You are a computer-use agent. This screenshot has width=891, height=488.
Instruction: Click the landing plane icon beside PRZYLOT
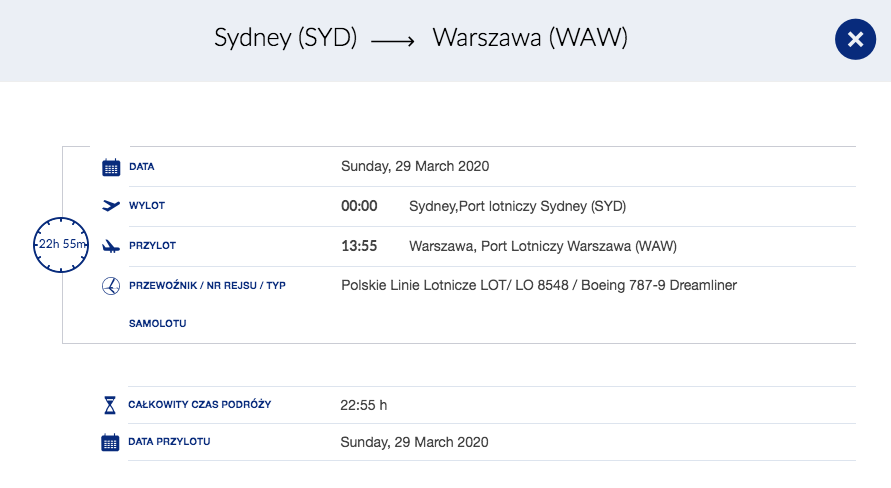click(x=111, y=246)
